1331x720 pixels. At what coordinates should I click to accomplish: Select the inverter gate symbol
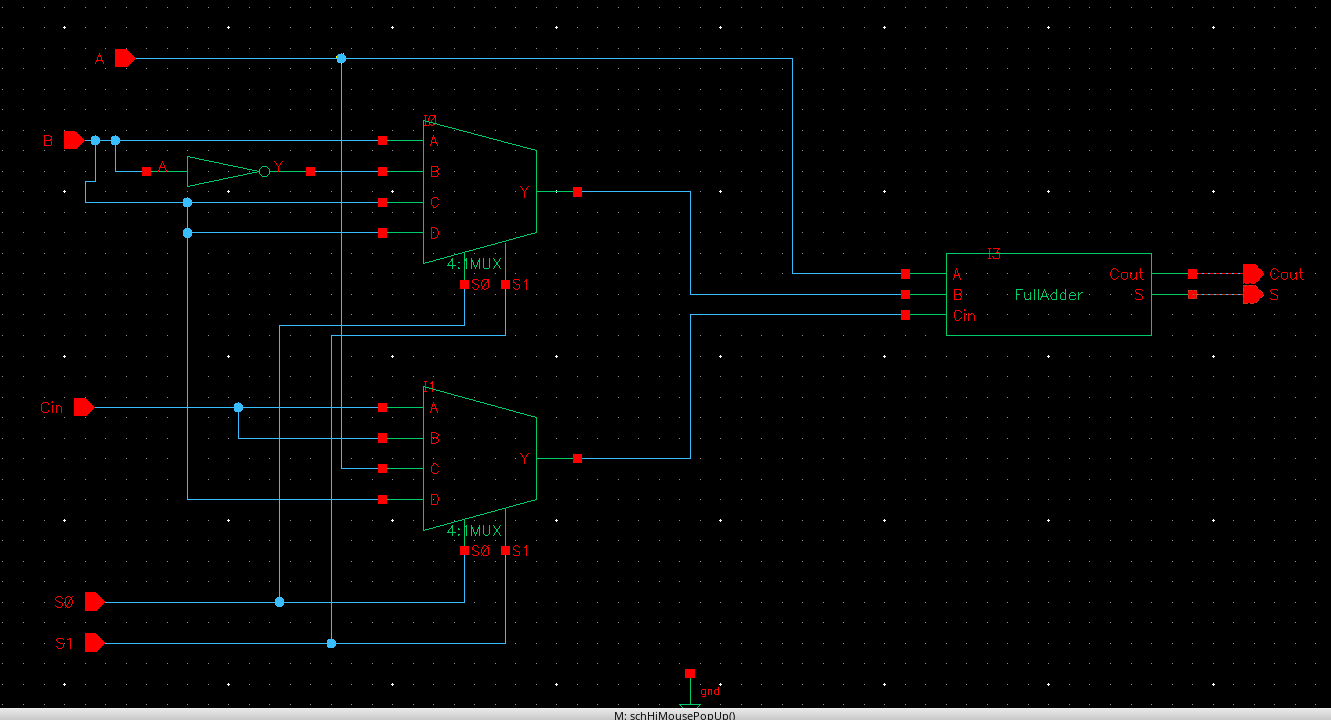[x=228, y=172]
